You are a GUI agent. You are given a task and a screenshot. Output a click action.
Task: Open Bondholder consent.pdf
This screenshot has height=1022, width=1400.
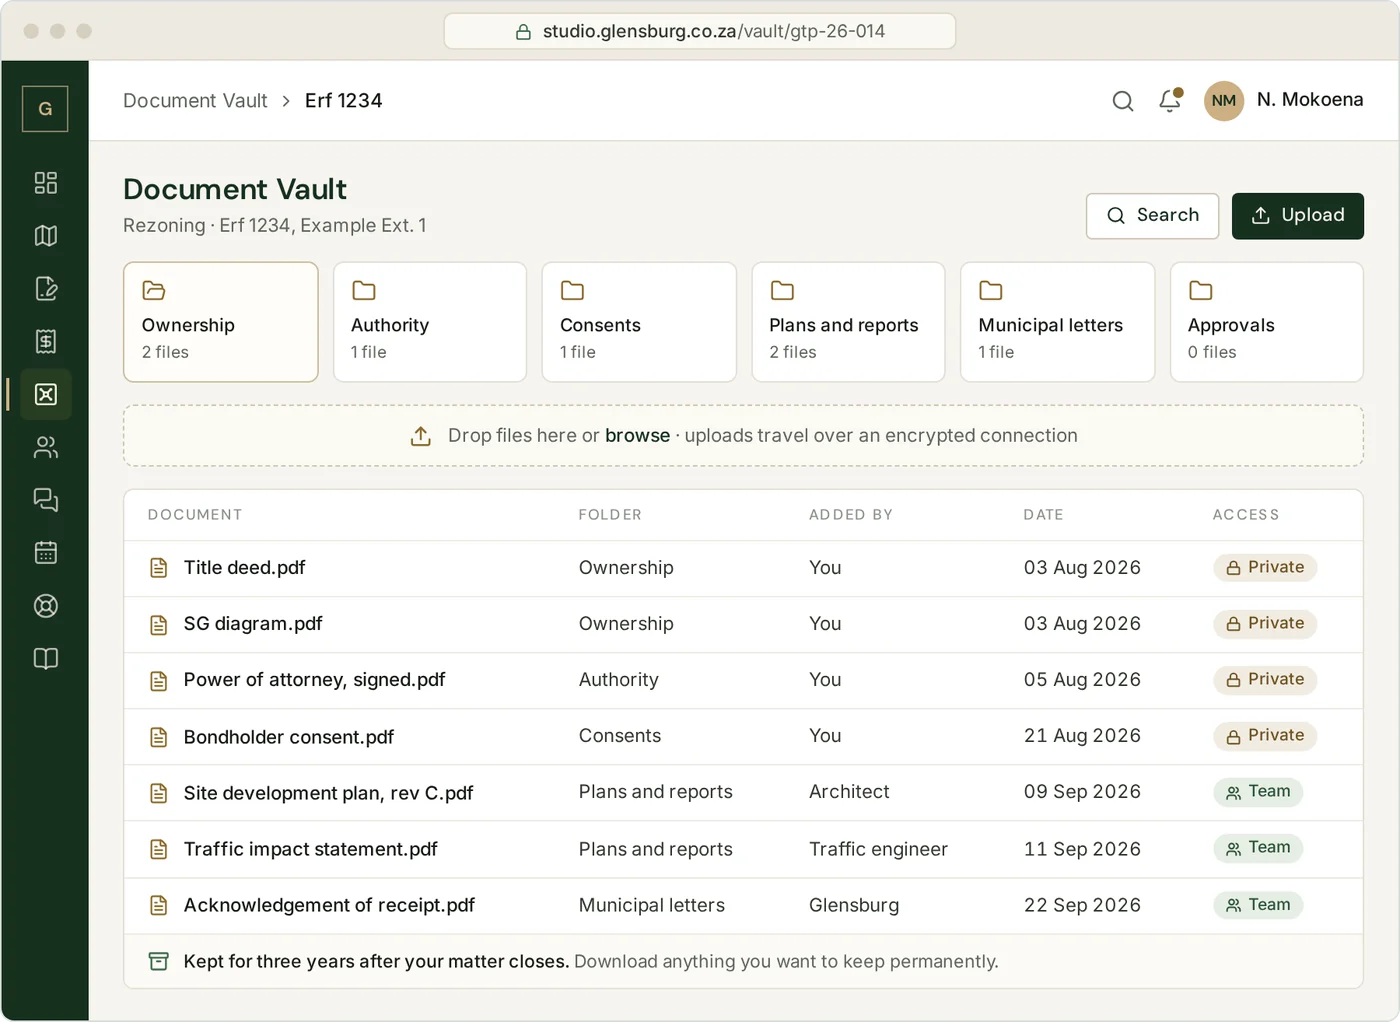[289, 737]
